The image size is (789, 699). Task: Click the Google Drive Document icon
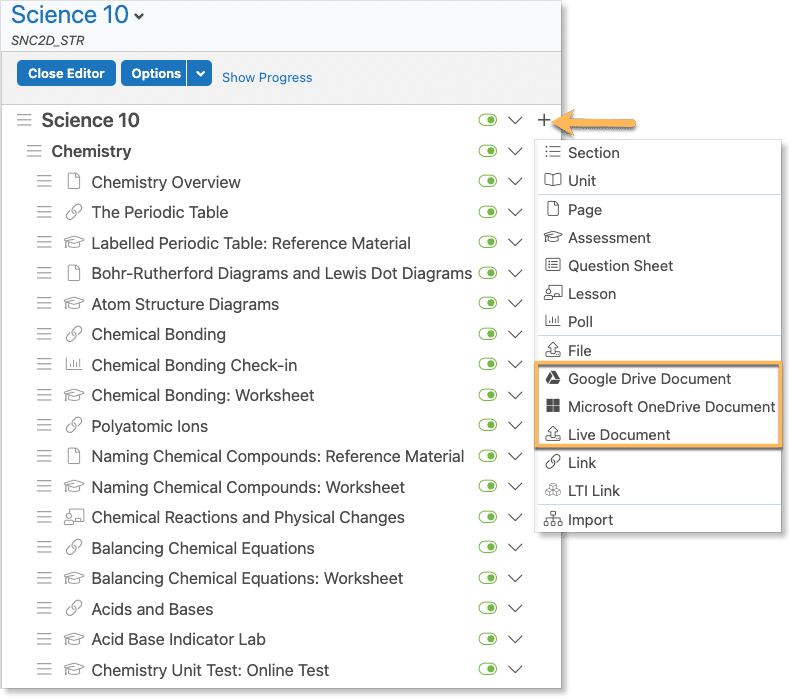[x=552, y=379]
